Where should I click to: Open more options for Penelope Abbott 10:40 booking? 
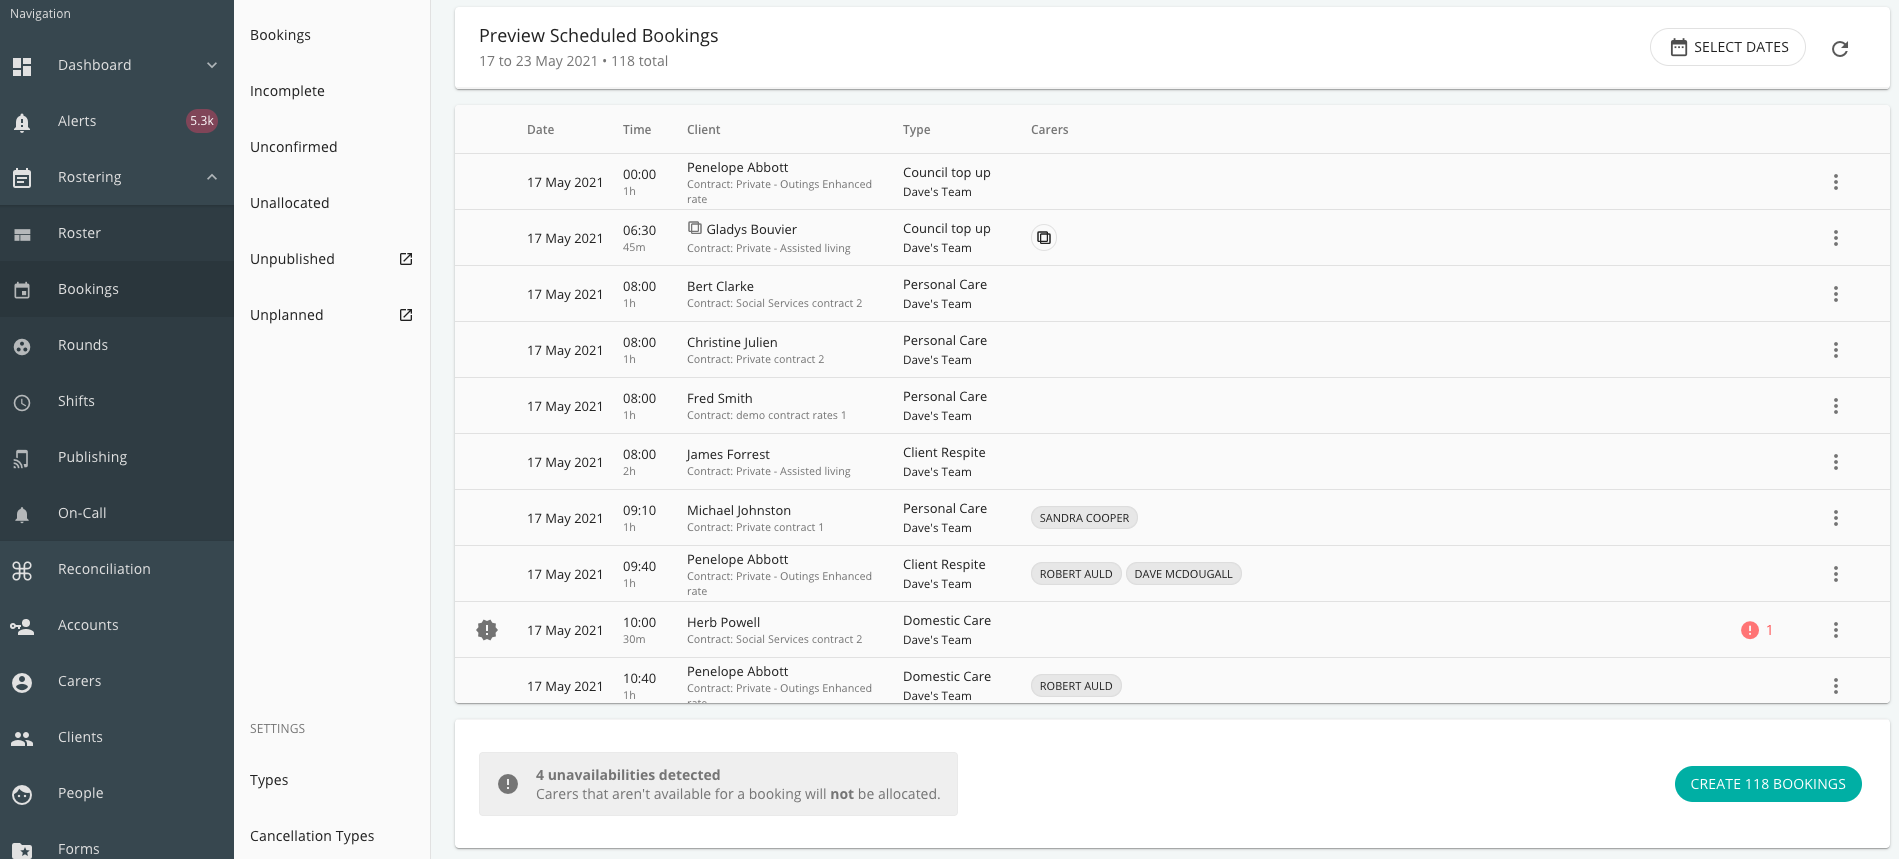pyautogui.click(x=1835, y=686)
